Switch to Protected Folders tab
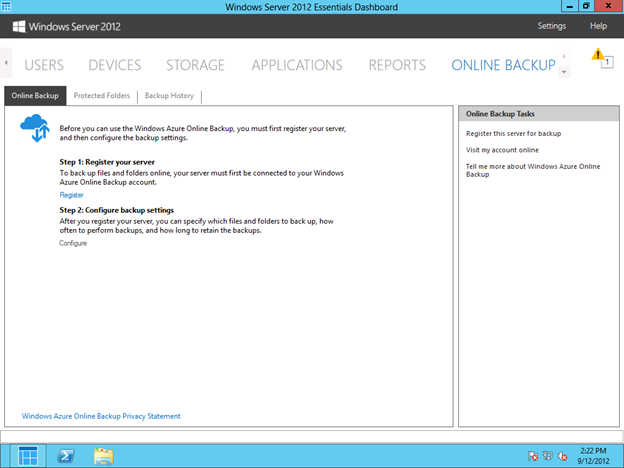Screen dimensions: 624x468 101,96
